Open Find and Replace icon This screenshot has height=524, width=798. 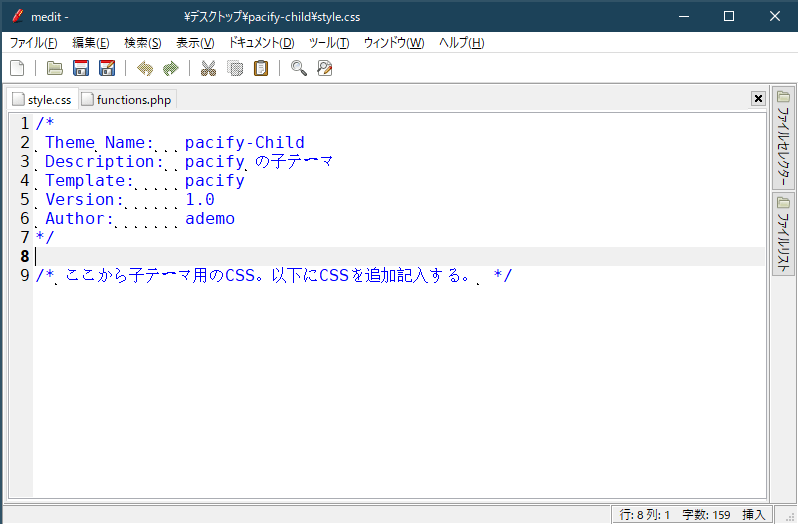click(x=325, y=68)
